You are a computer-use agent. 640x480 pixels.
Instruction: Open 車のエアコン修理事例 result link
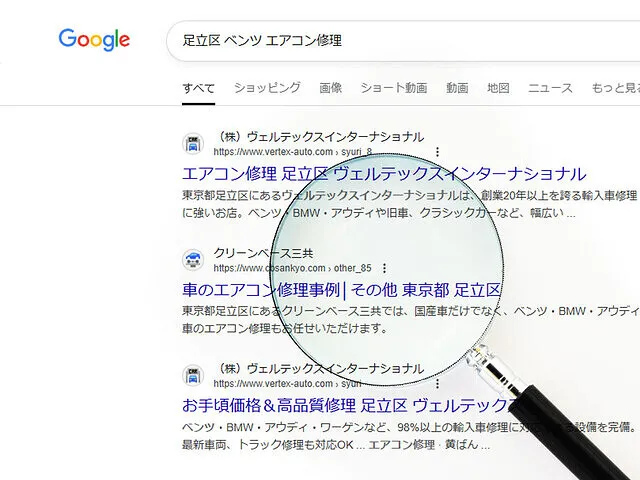341,290
